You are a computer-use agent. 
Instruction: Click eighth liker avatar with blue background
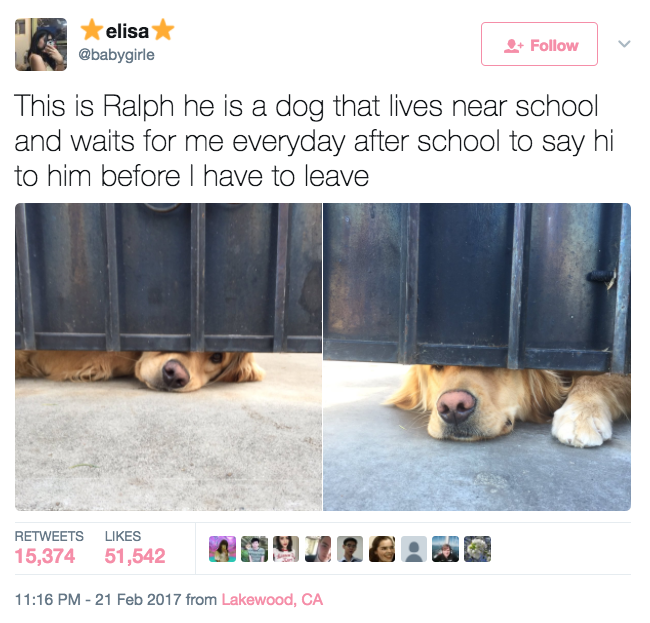[446, 549]
